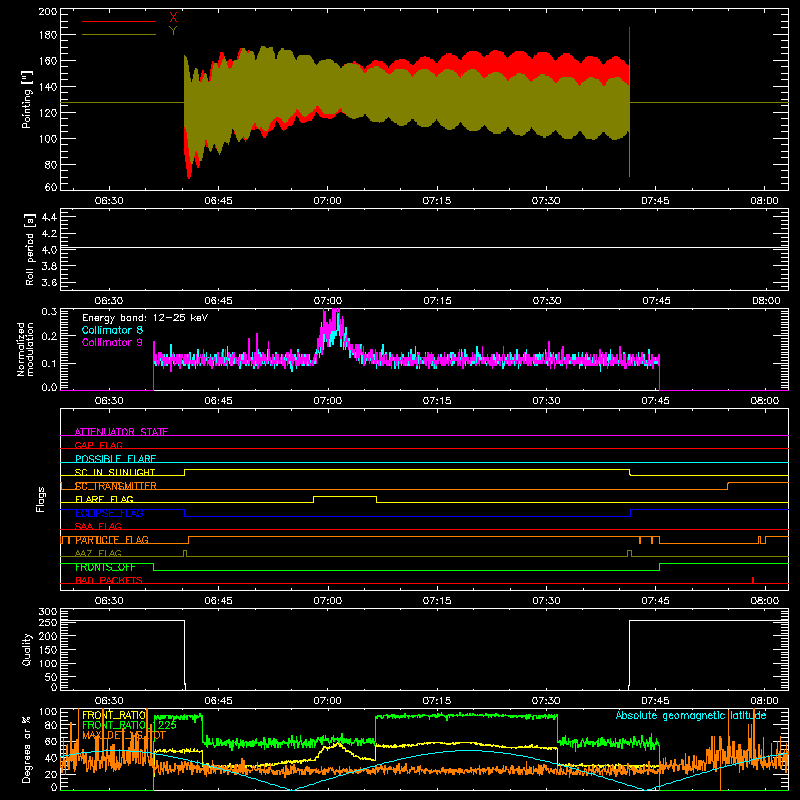
Task: Click 07:30 tick under Normalized modulation plot
Action: (x=546, y=401)
